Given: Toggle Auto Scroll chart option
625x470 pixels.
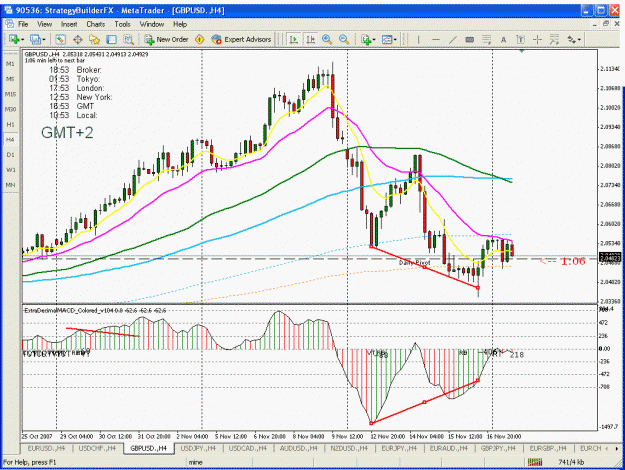Looking at the screenshot, I should pos(294,39).
